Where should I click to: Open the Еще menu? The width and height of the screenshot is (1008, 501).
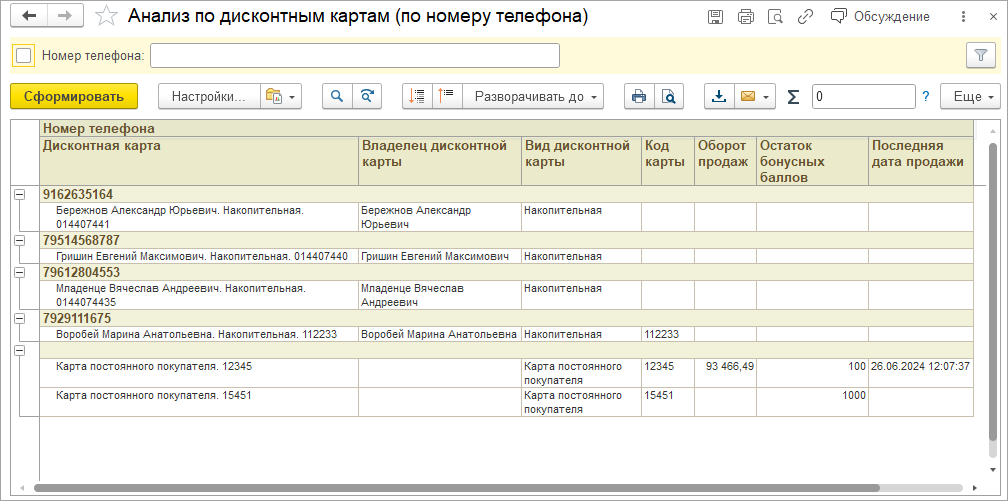click(x=970, y=96)
